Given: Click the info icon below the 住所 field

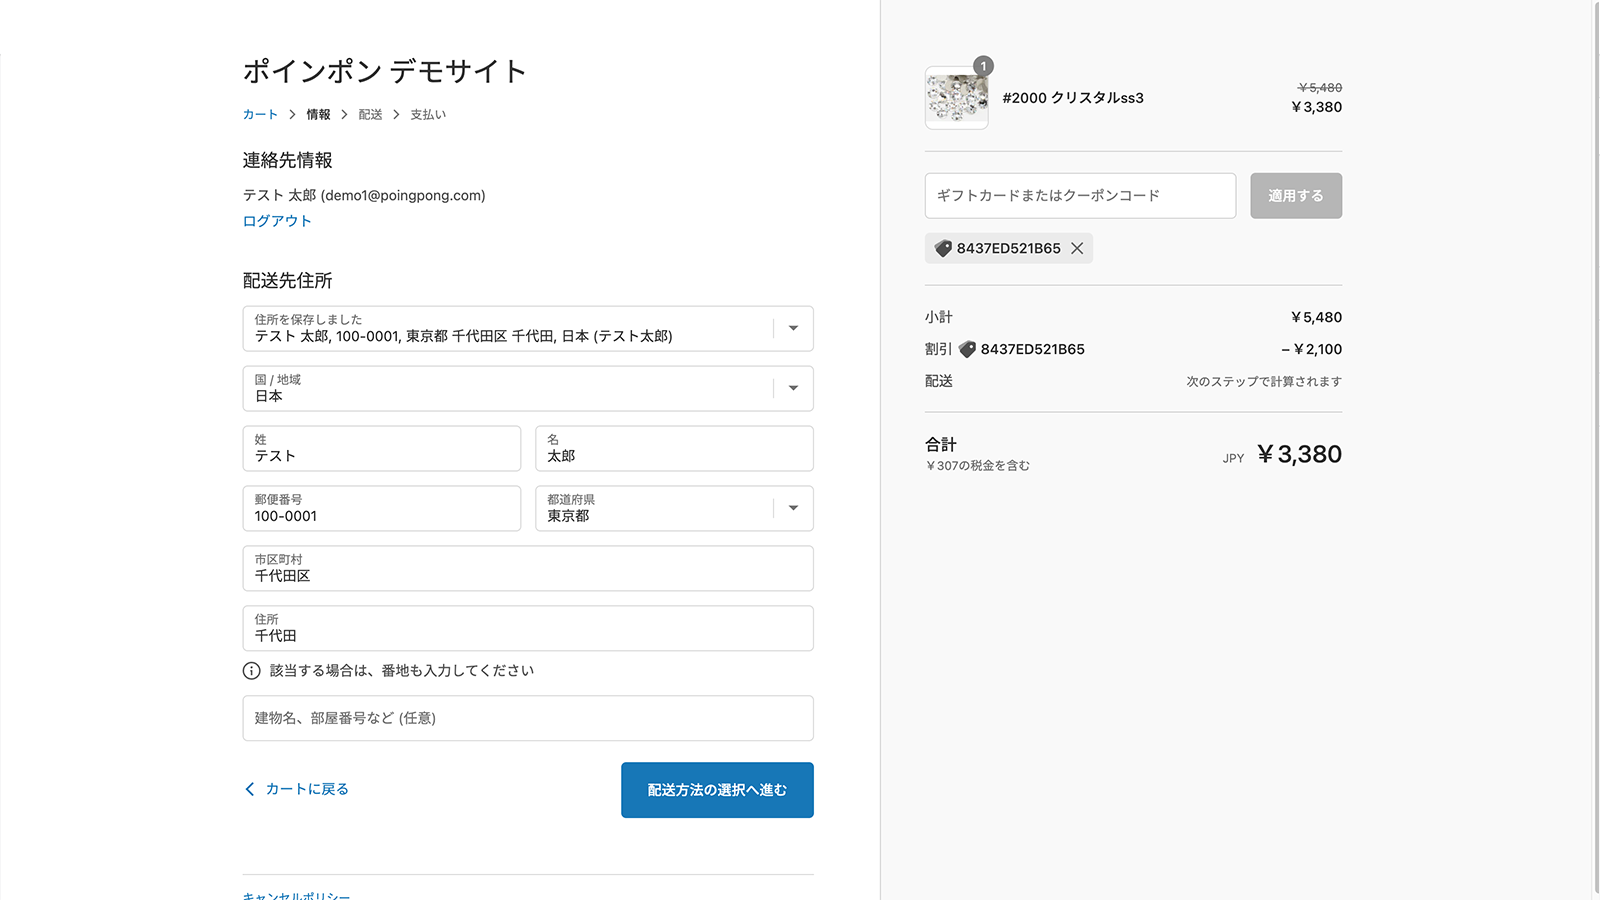Looking at the screenshot, I should coord(249,670).
